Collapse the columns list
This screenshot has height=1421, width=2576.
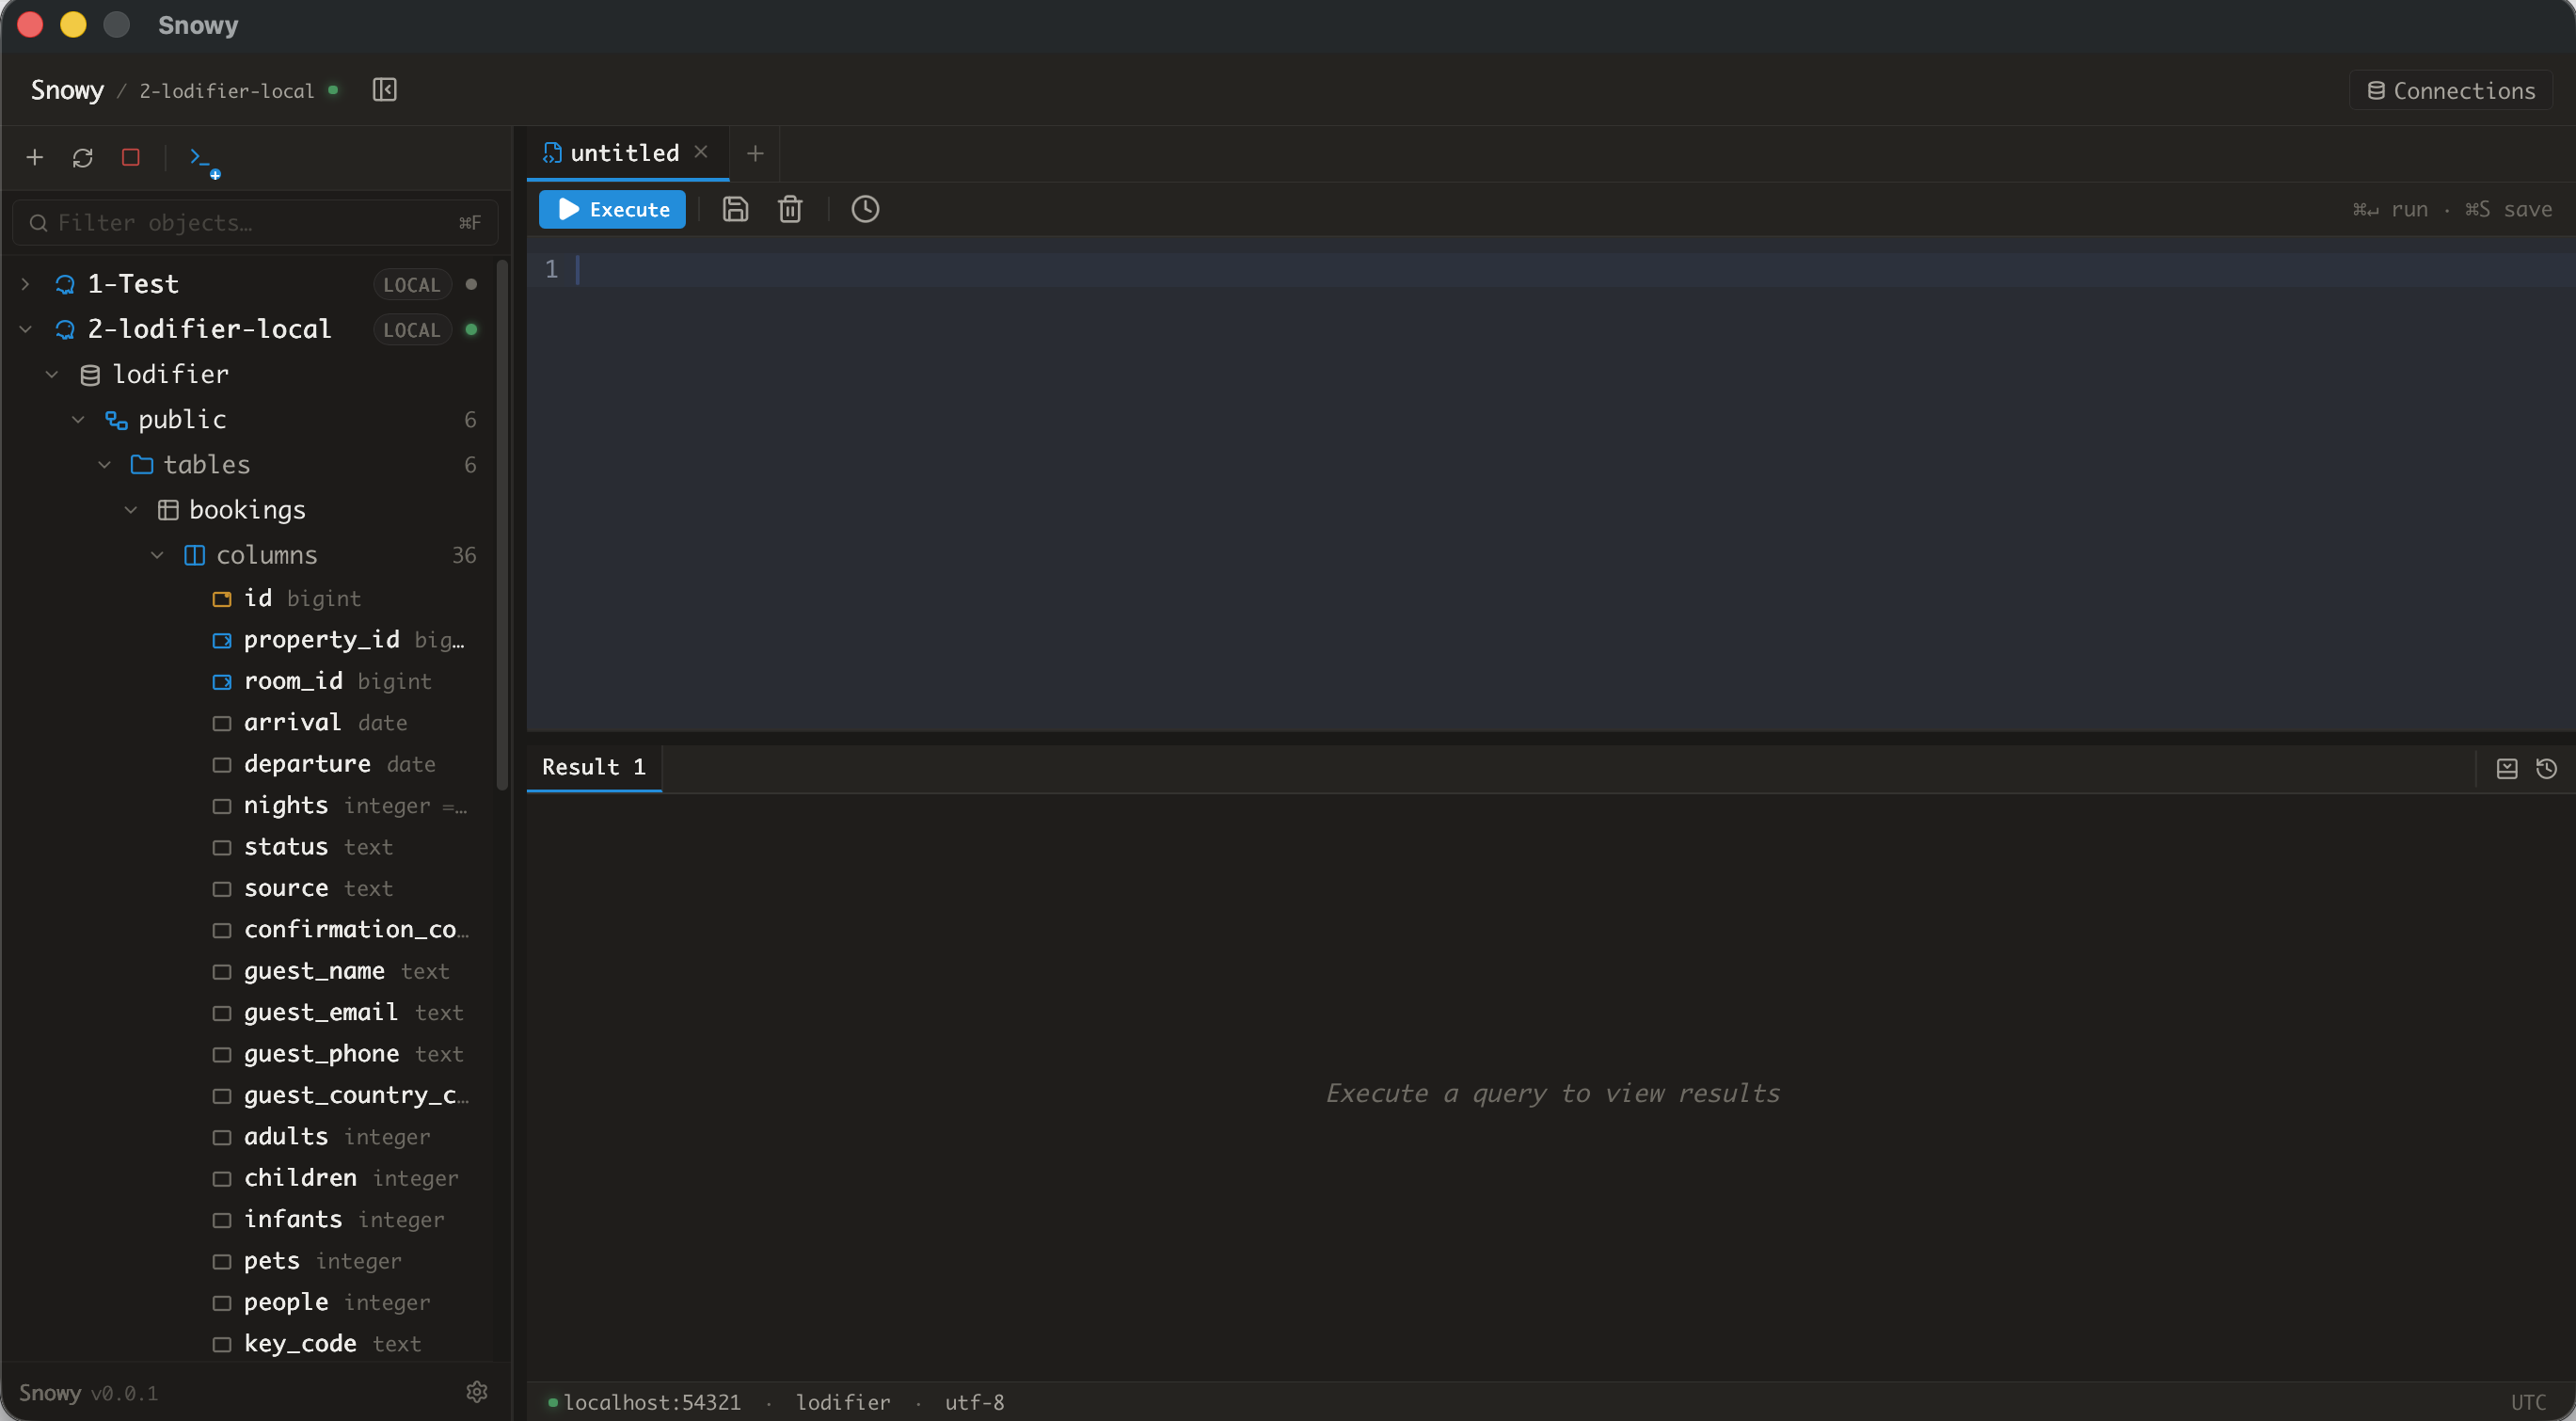pyautogui.click(x=157, y=555)
